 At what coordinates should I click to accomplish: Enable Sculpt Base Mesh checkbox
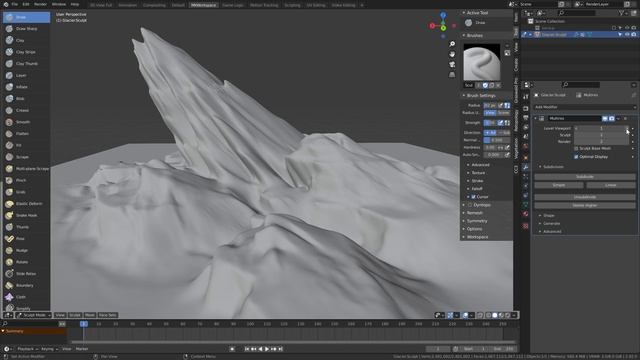pyautogui.click(x=576, y=149)
